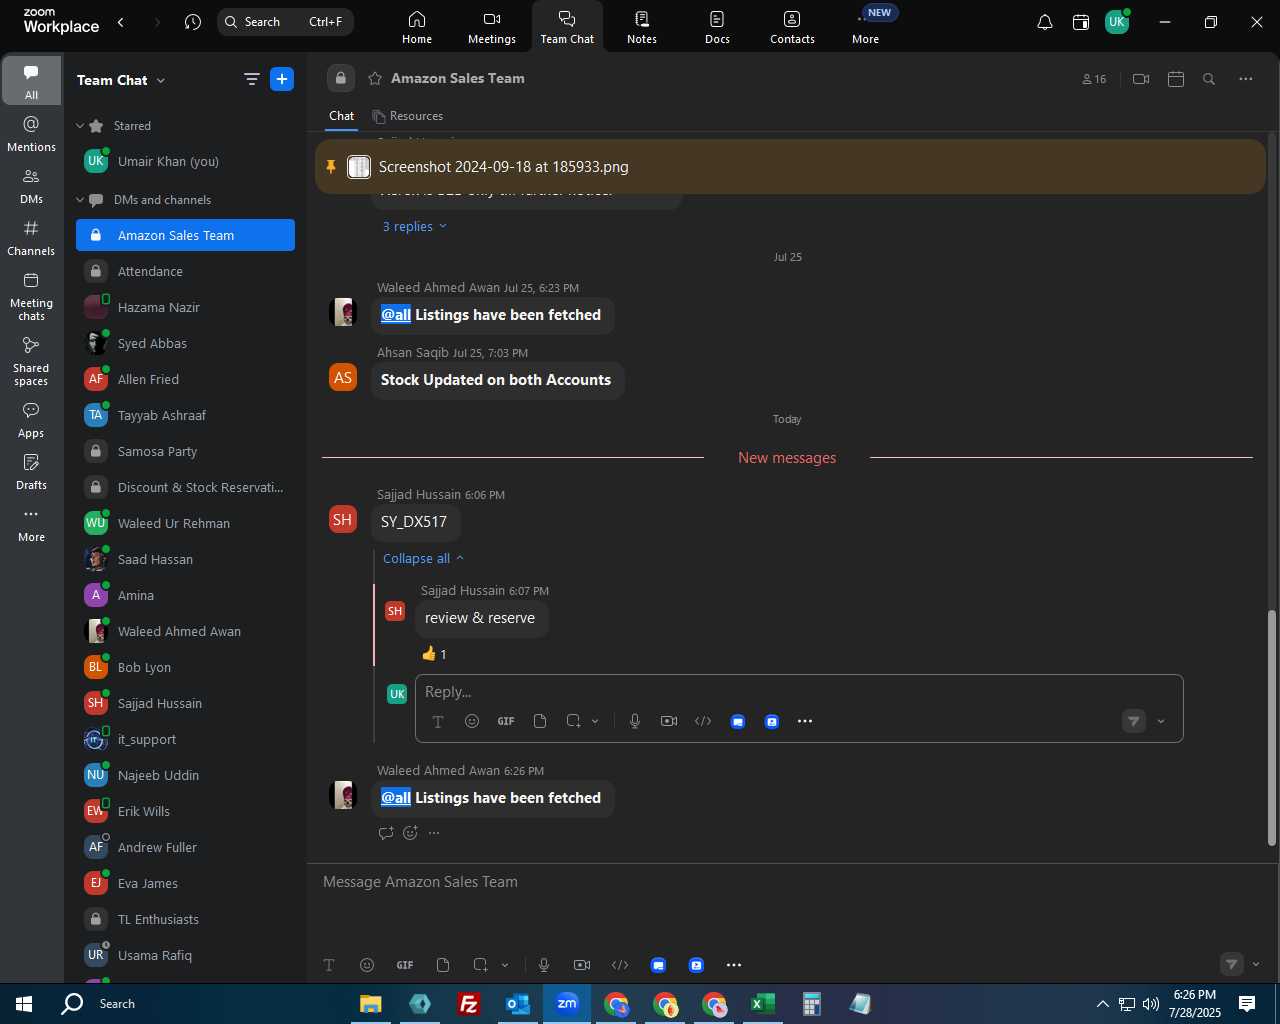1280x1024 pixels.
Task: Collapse the Starred section
Action: coord(80,126)
